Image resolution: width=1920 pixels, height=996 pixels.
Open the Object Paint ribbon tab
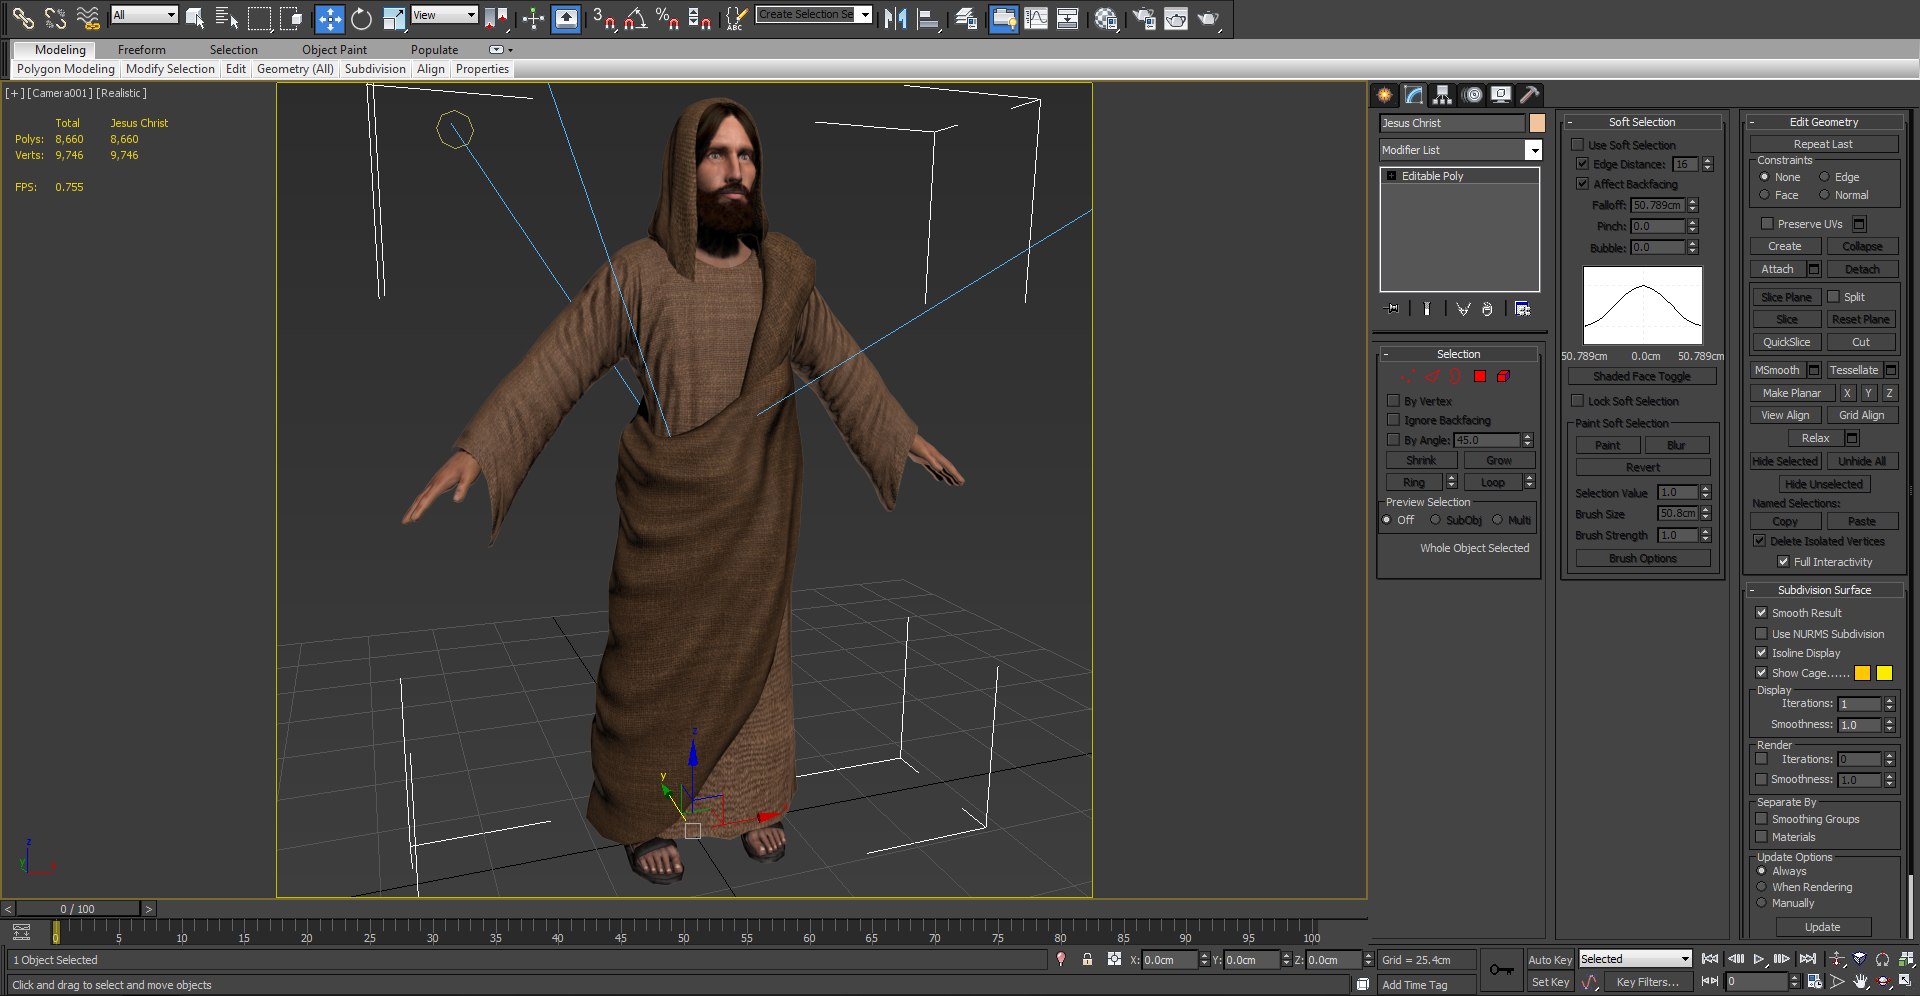click(334, 50)
